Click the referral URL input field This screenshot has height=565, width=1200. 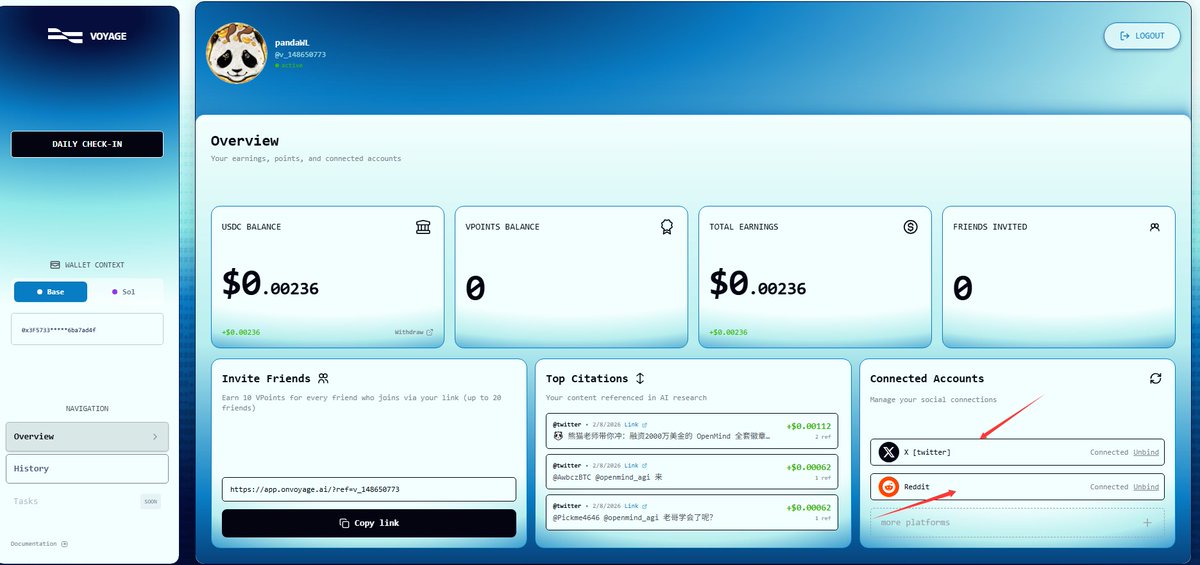[x=369, y=490]
